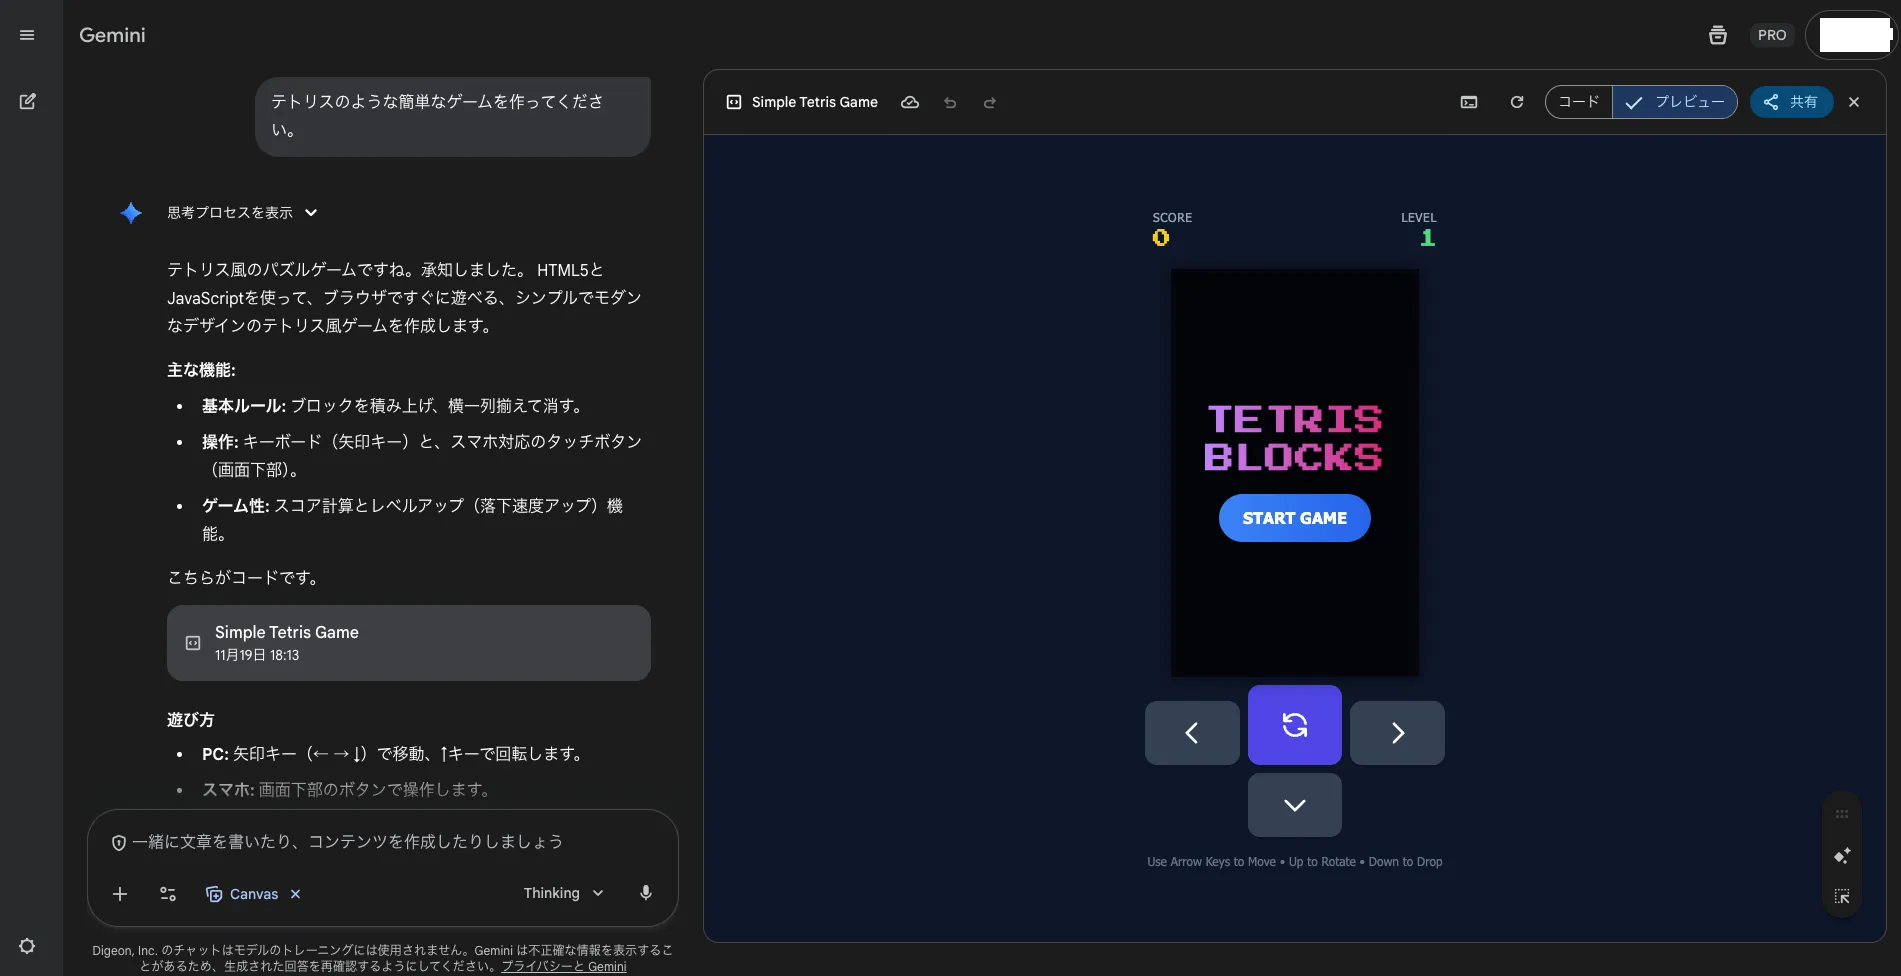This screenshot has width=1901, height=976.
Task: Open the Simple Tetris Game canvas card
Action: pyautogui.click(x=409, y=643)
